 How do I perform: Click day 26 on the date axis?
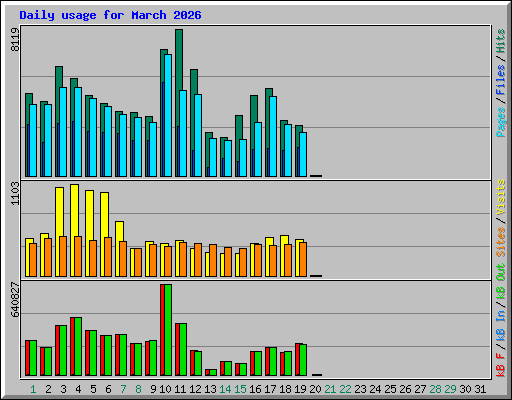click(x=405, y=389)
